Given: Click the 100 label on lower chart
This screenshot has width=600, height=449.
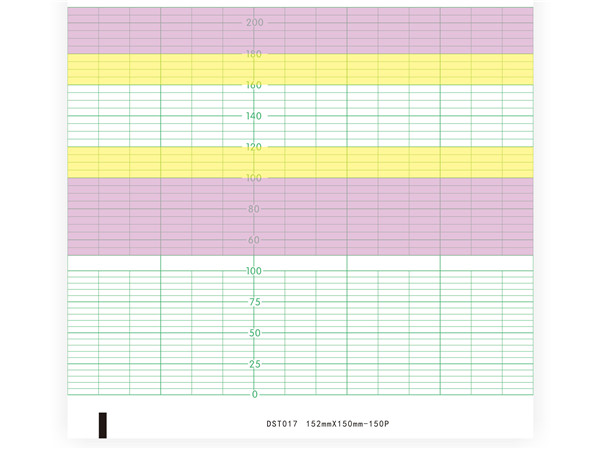Looking at the screenshot, I should (254, 271).
